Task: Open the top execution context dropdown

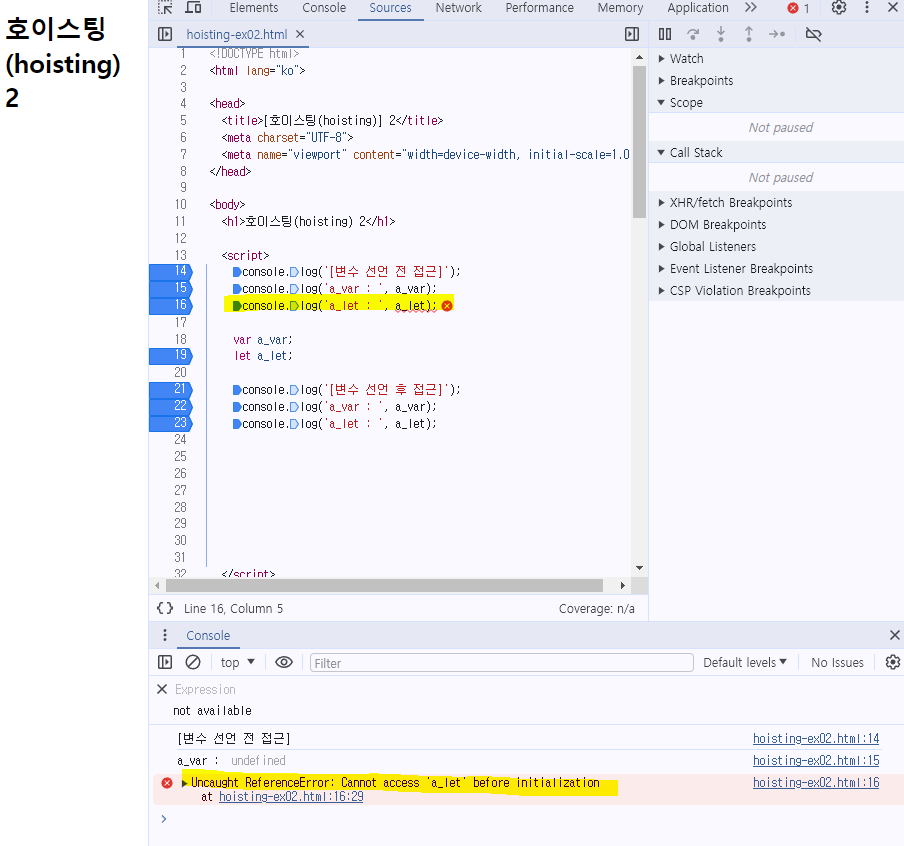Action: [237, 663]
